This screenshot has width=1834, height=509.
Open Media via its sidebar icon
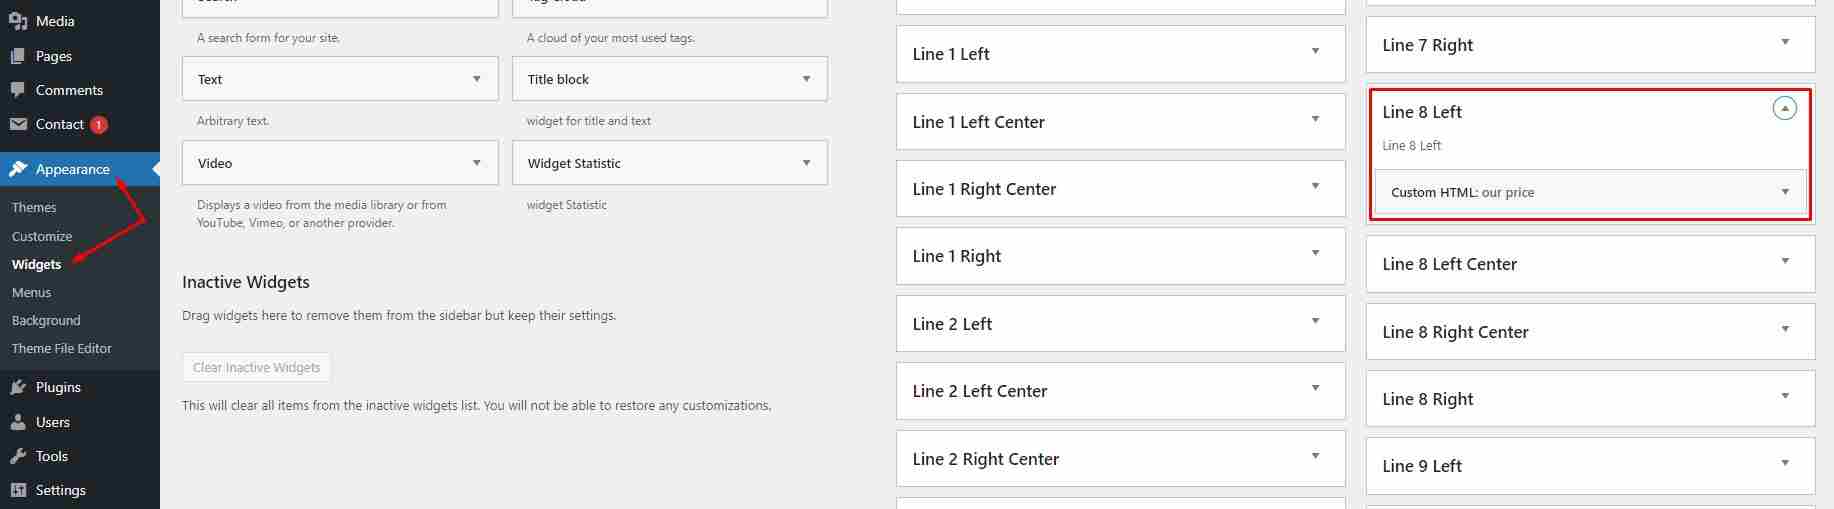tap(18, 21)
